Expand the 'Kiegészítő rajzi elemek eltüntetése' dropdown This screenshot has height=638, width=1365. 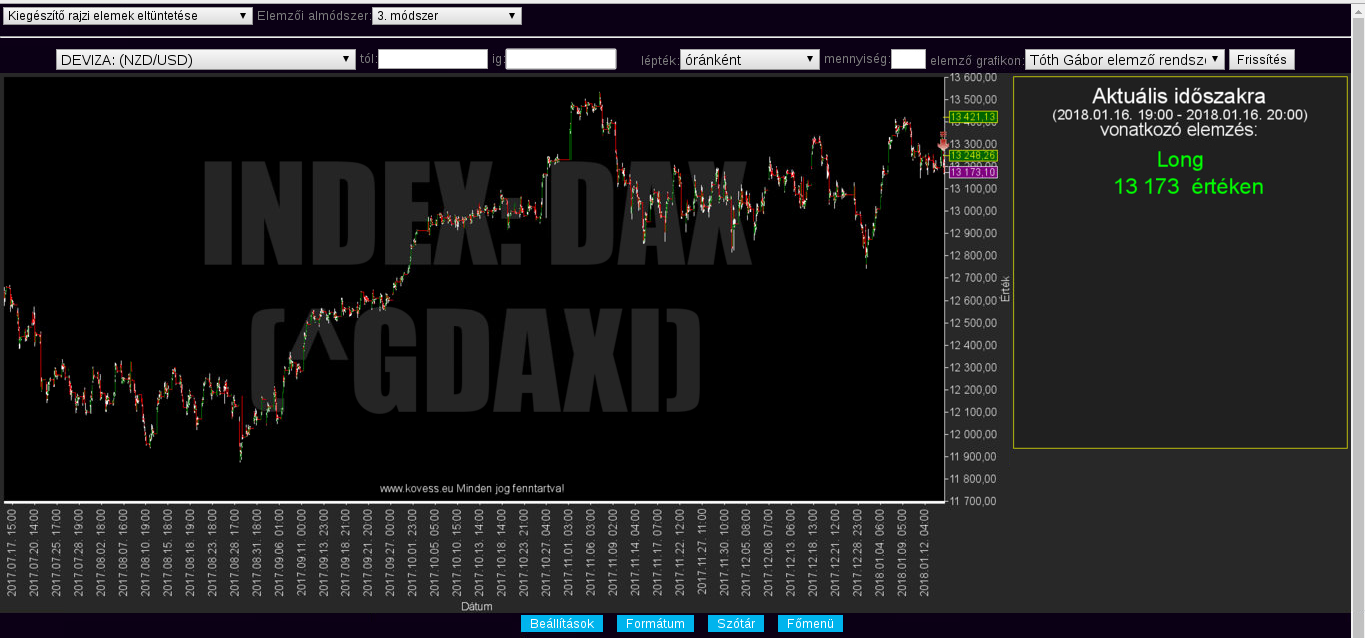click(x=128, y=16)
